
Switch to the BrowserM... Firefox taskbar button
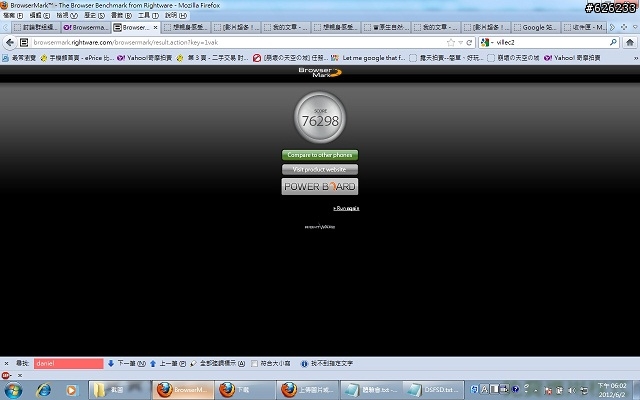coord(183,390)
